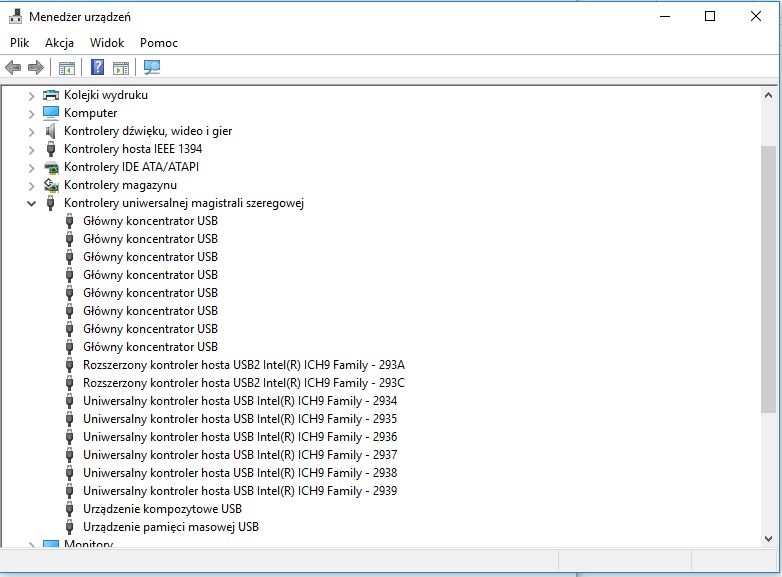Image resolution: width=782 pixels, height=577 pixels.
Task: Click the speaker icon for Kontrolery dźwięku
Action: [51, 131]
